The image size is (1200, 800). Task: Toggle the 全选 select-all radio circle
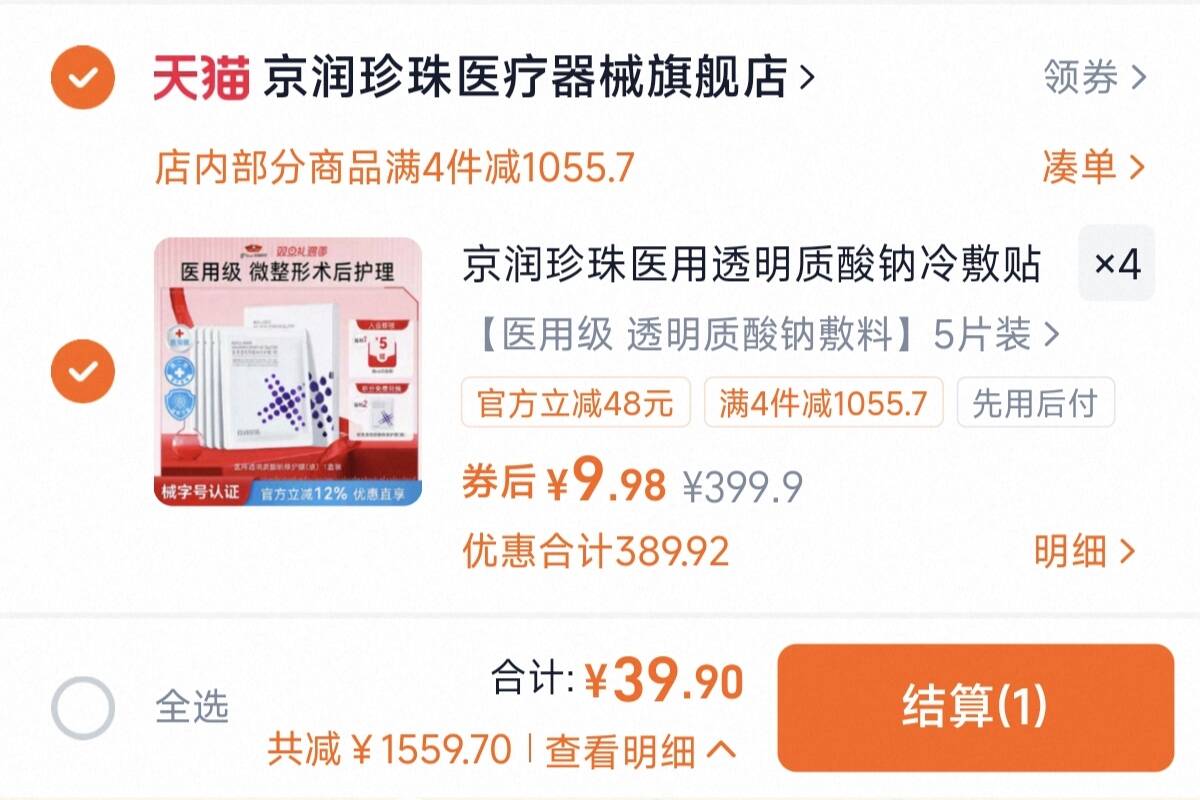click(83, 708)
